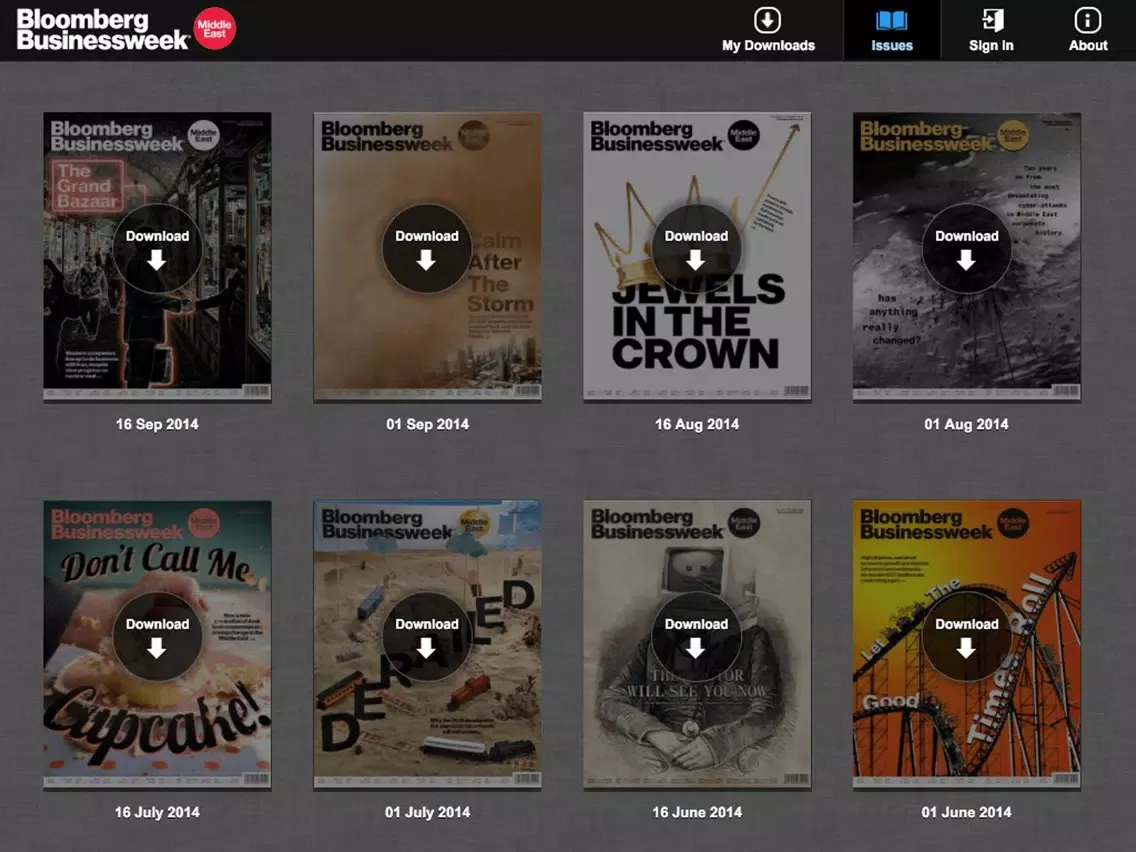This screenshot has height=852, width=1136.
Task: Open the Sign In page
Action: coord(991,30)
